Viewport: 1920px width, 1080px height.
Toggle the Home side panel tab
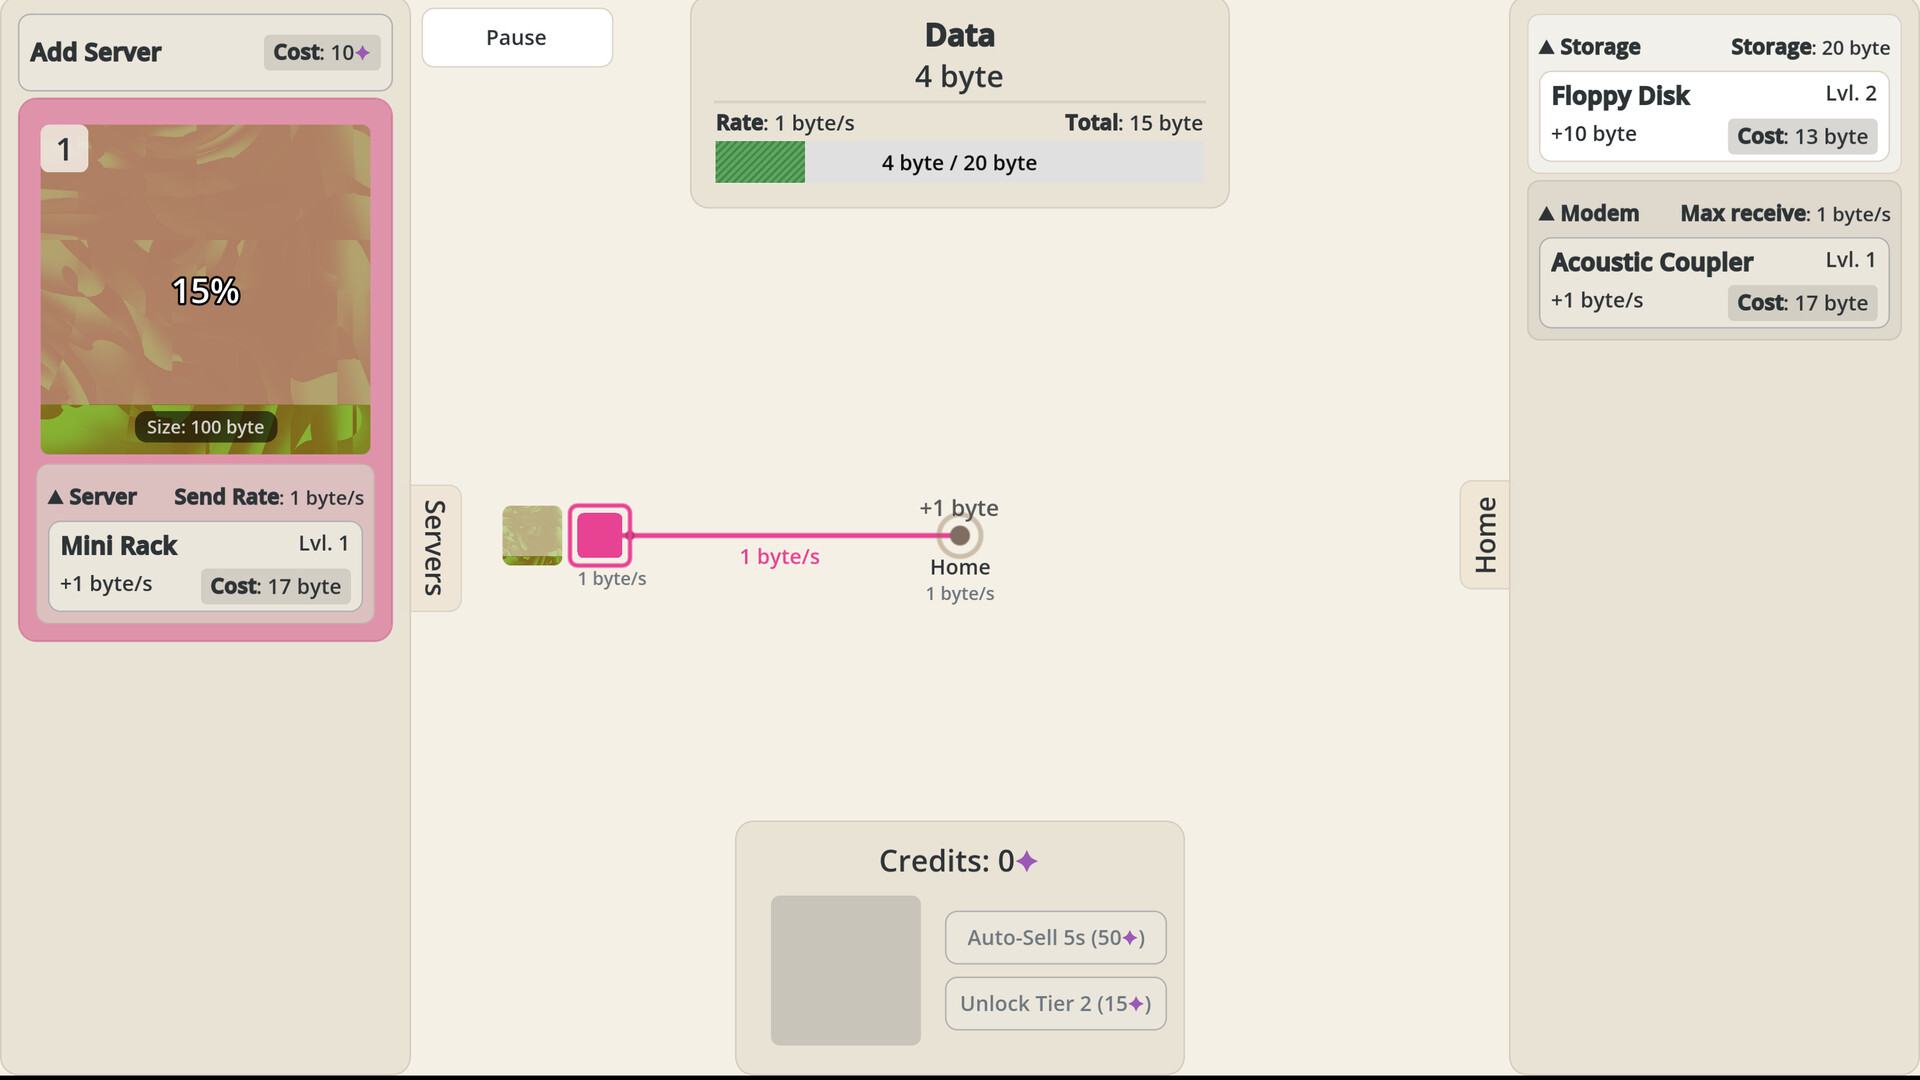1485,535
